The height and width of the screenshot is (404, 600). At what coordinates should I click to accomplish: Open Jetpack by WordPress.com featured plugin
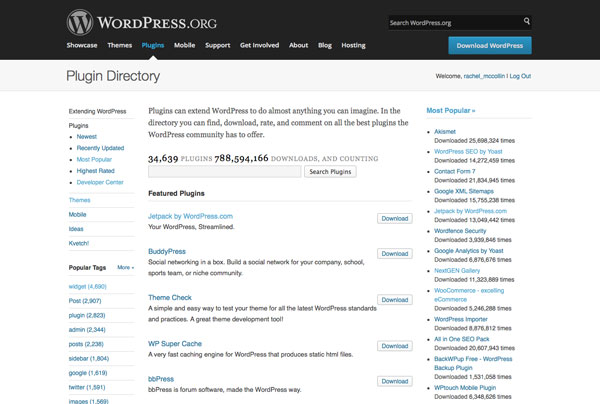coord(190,216)
